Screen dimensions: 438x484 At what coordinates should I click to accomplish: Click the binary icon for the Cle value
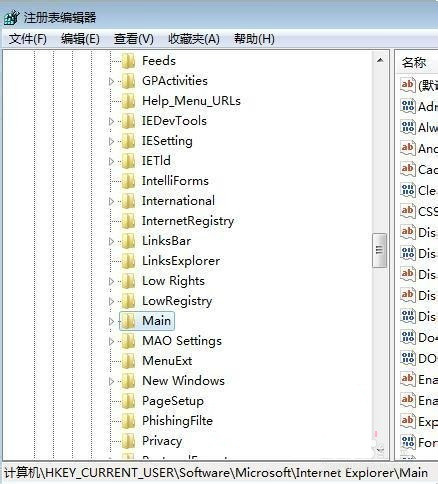click(x=408, y=190)
